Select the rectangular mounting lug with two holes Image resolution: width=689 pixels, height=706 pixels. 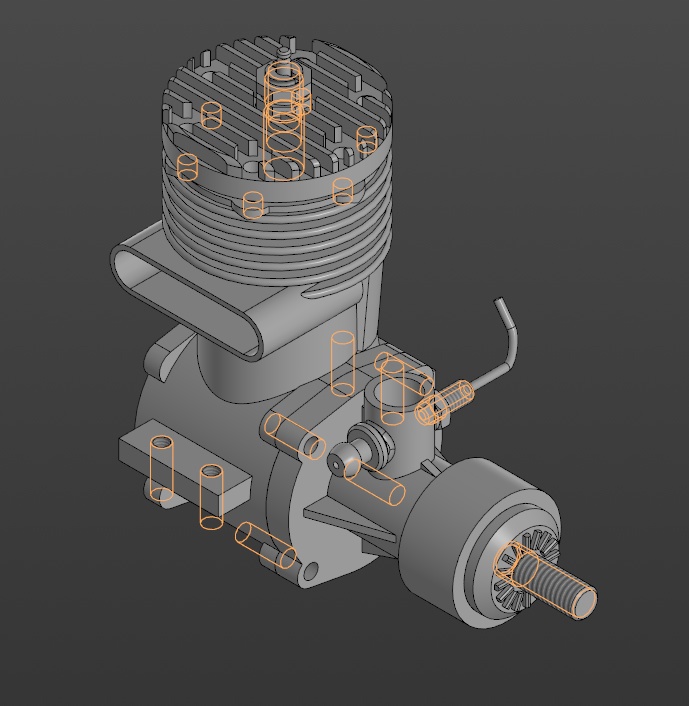point(185,465)
